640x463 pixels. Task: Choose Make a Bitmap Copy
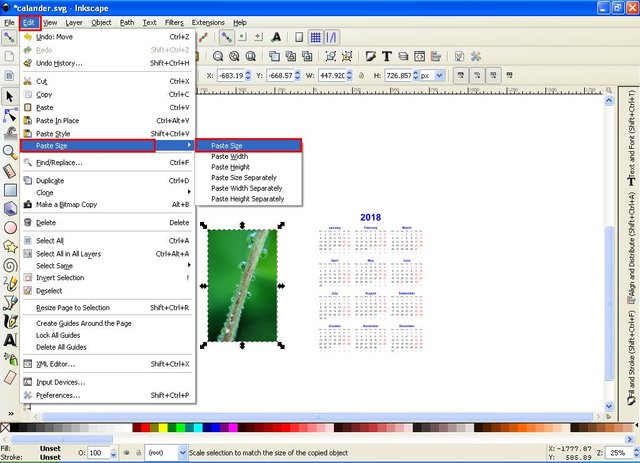(108, 205)
